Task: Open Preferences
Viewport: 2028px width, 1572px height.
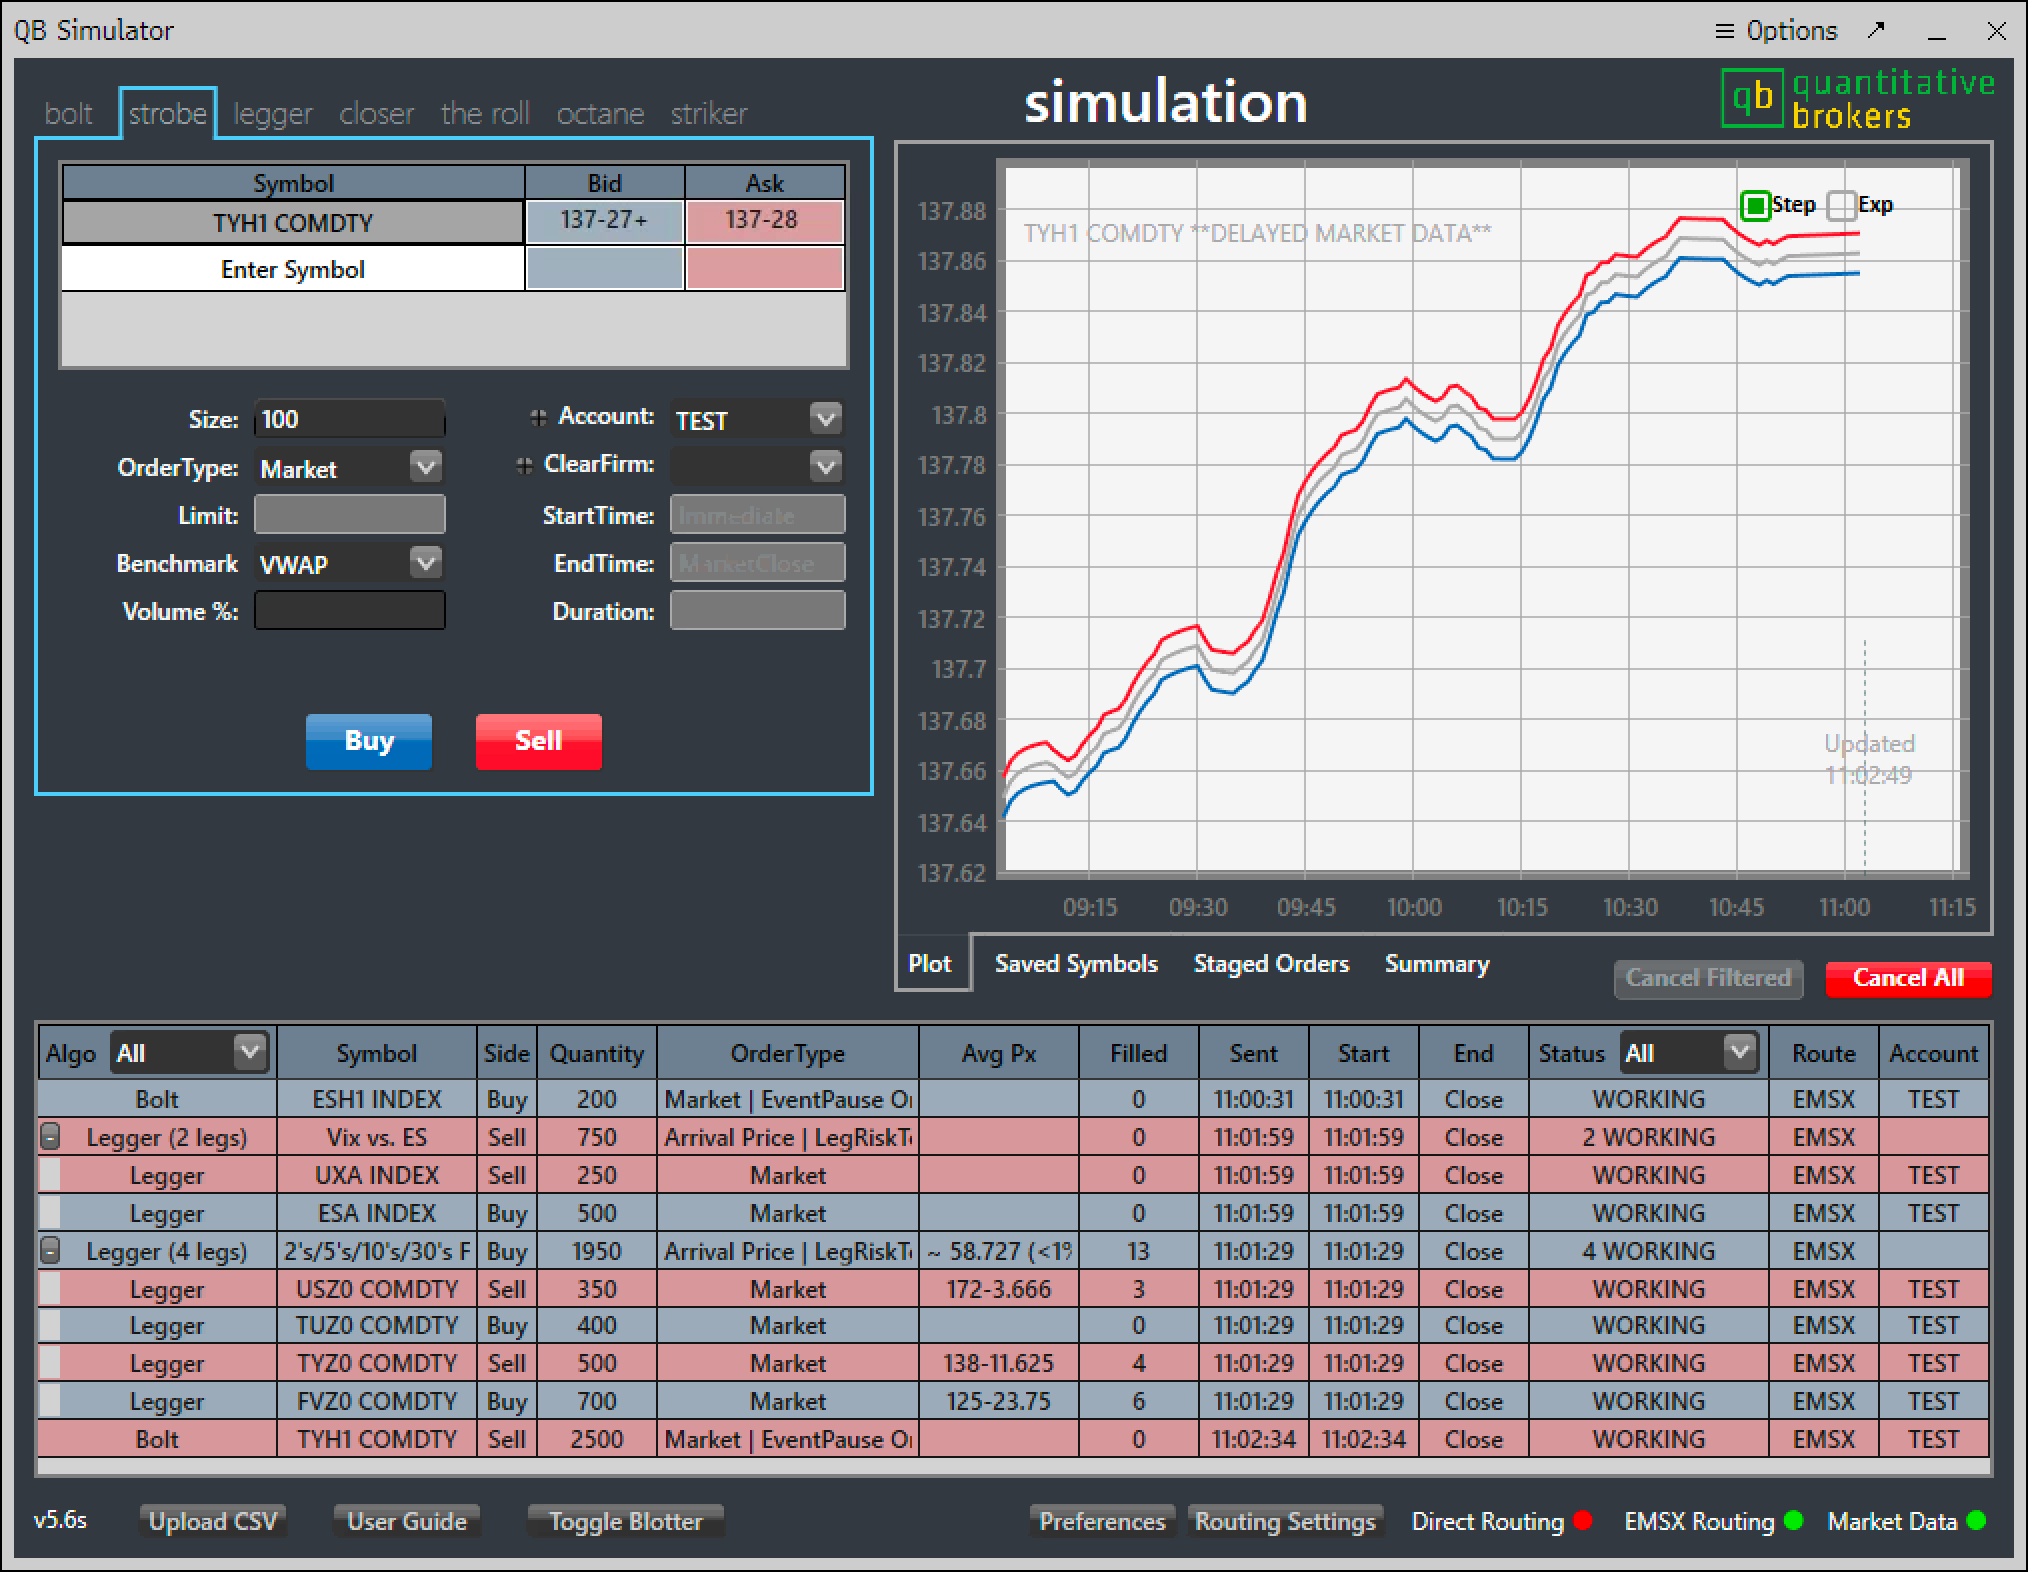Action: pyautogui.click(x=1102, y=1521)
